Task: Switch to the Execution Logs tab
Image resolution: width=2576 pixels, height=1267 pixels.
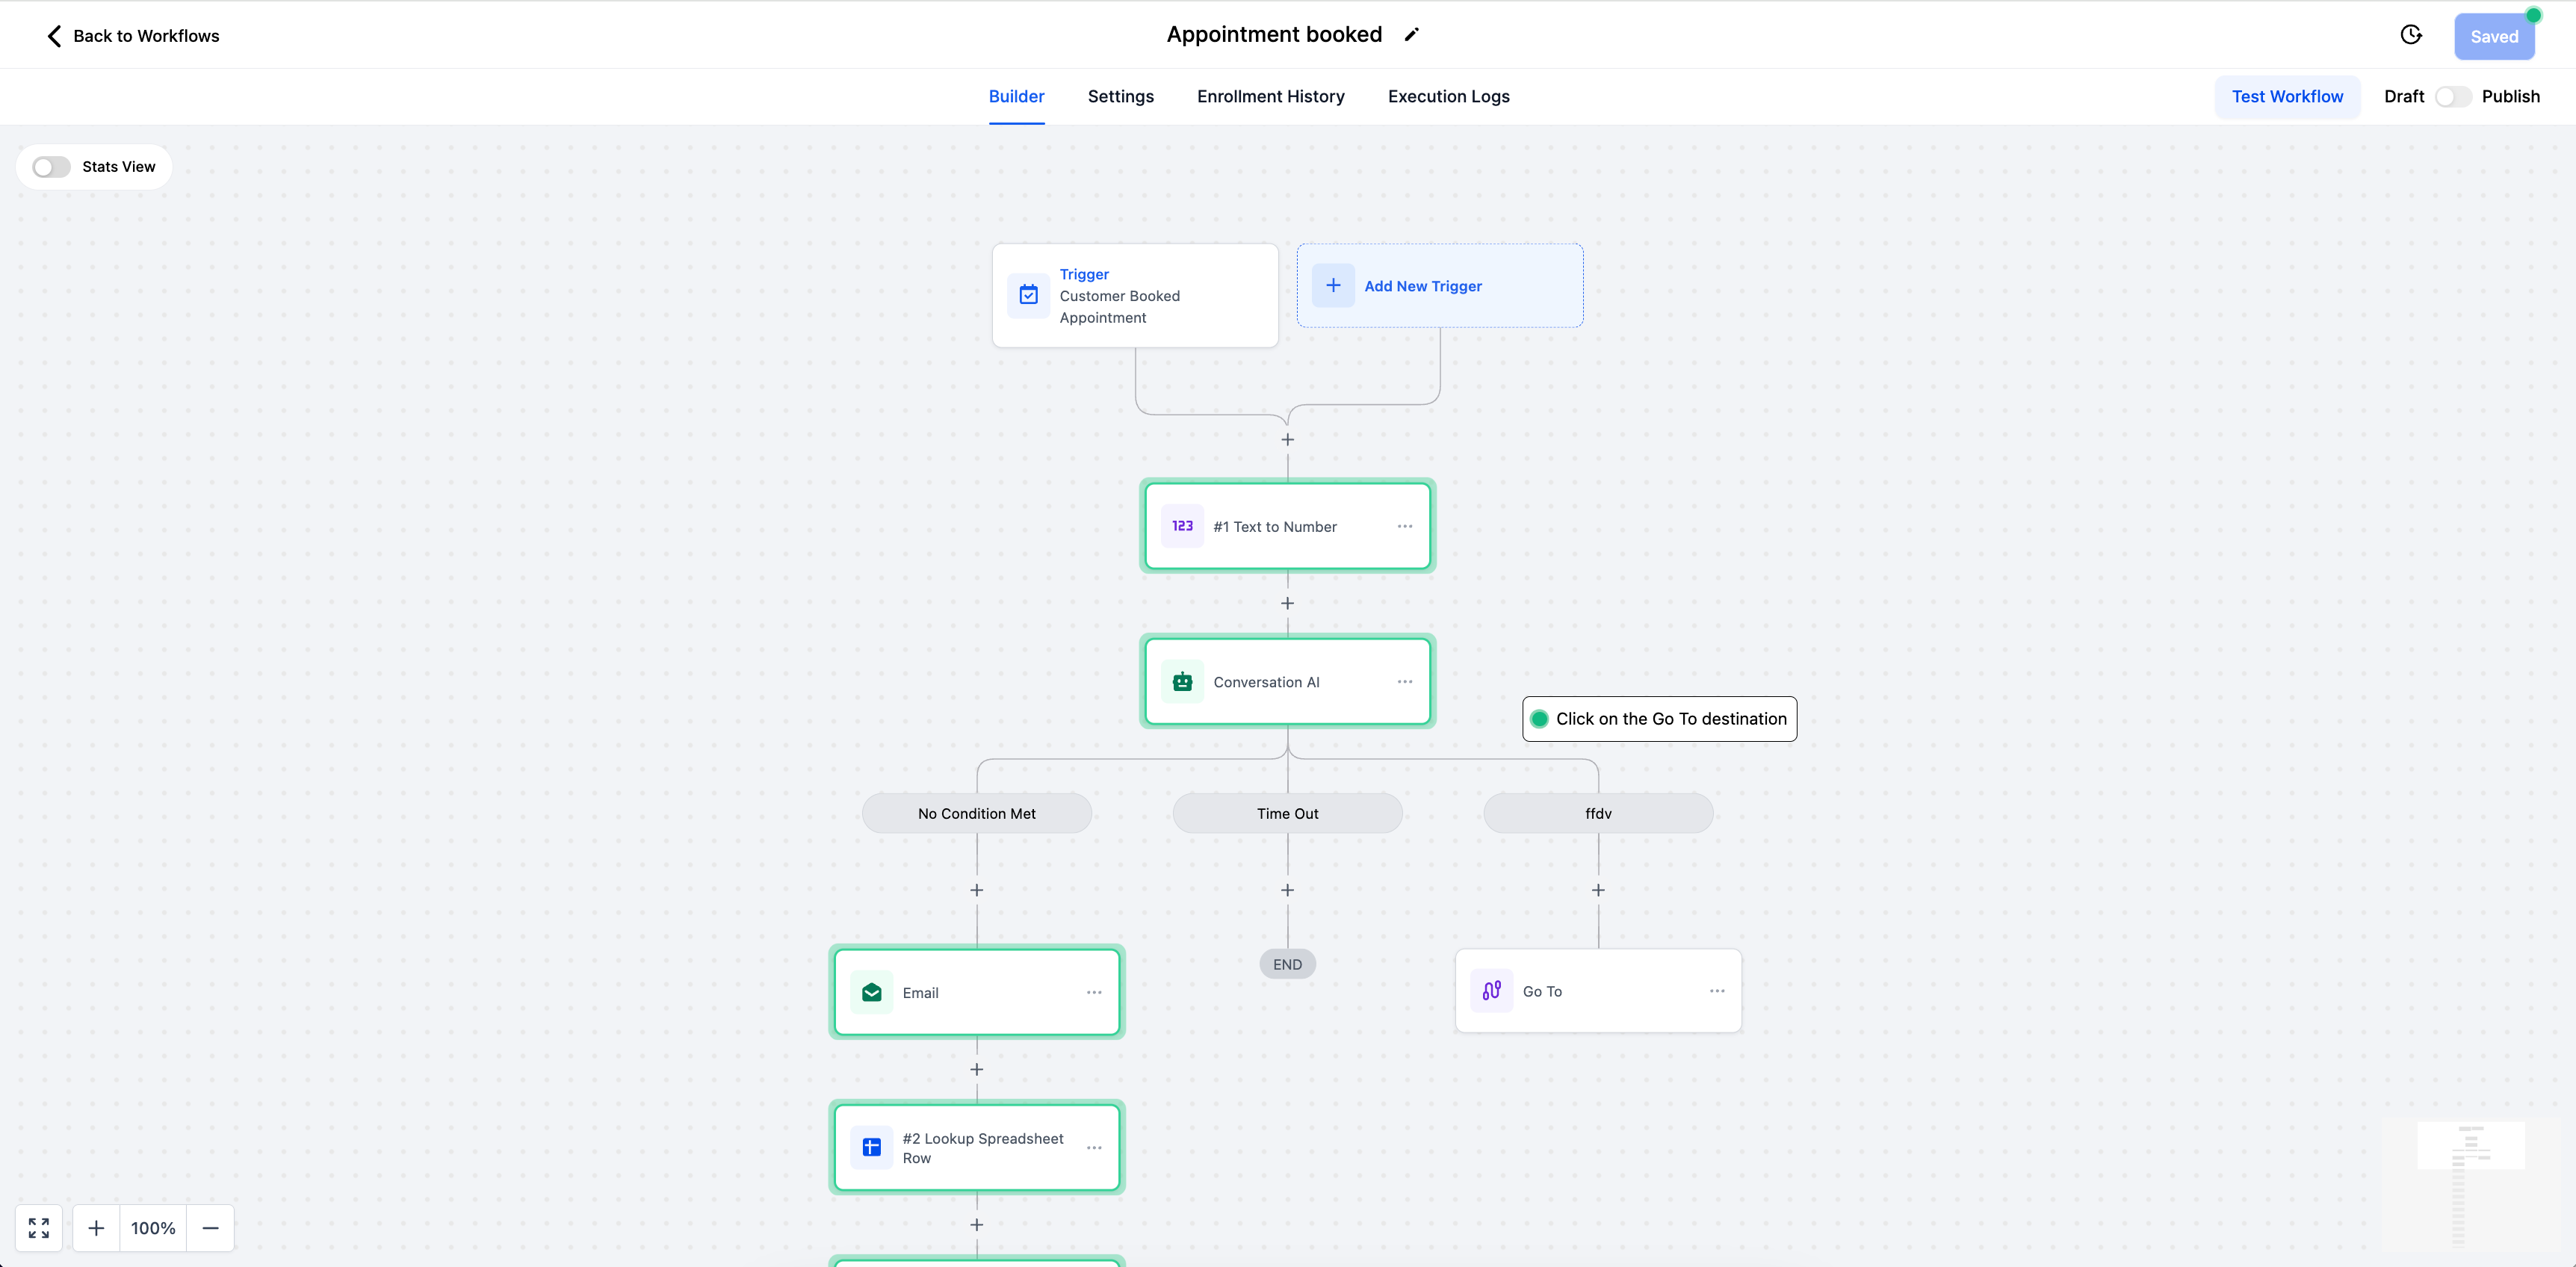Action: (1448, 97)
